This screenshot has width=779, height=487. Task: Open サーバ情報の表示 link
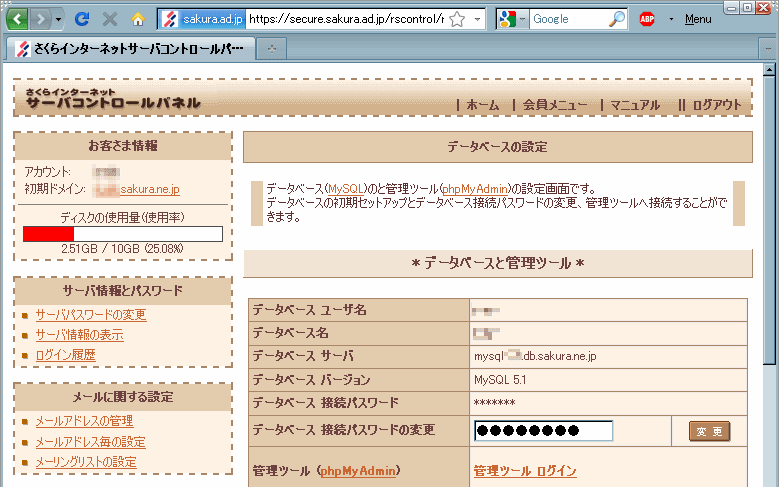(79, 335)
